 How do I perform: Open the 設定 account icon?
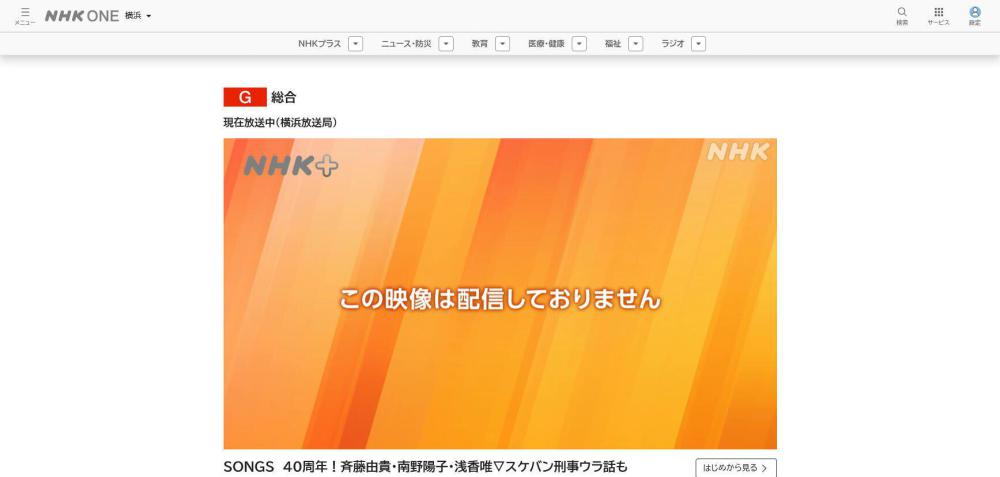(x=974, y=15)
